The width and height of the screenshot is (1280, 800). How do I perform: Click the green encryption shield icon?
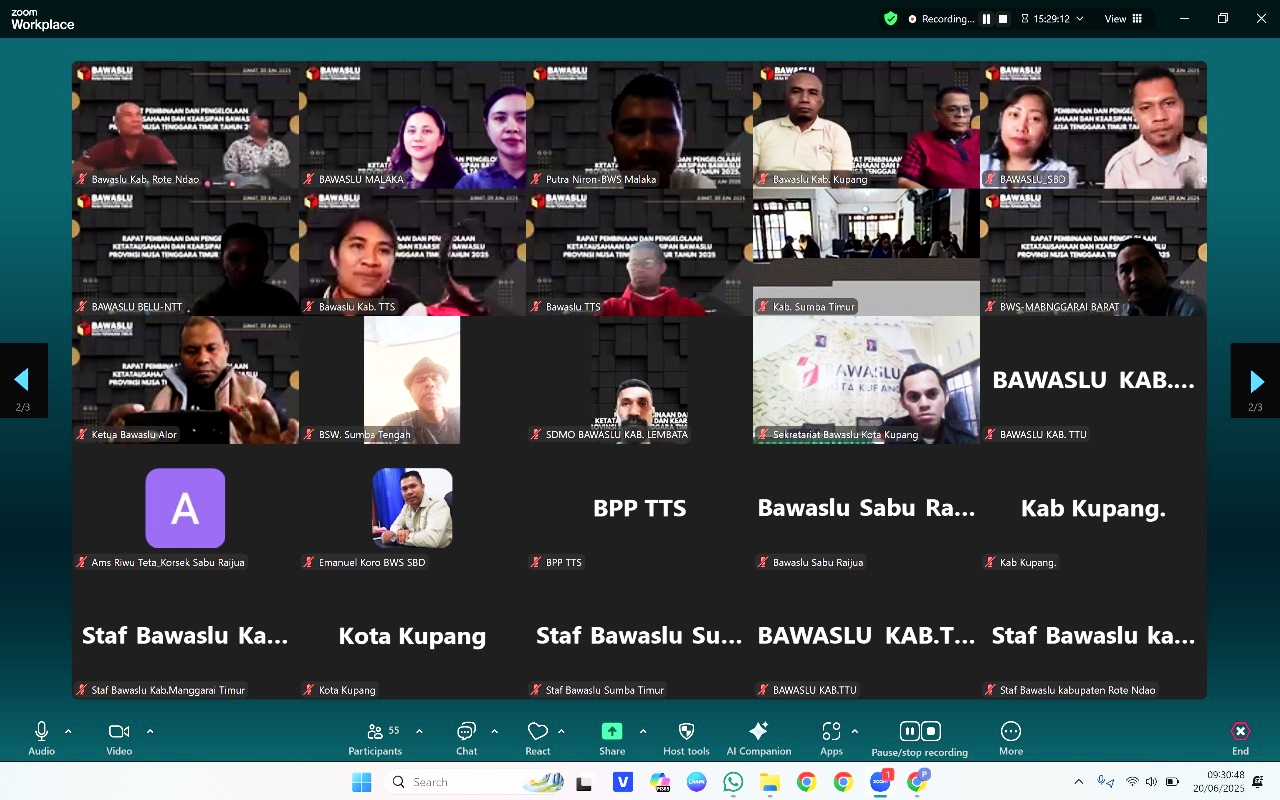pos(890,18)
